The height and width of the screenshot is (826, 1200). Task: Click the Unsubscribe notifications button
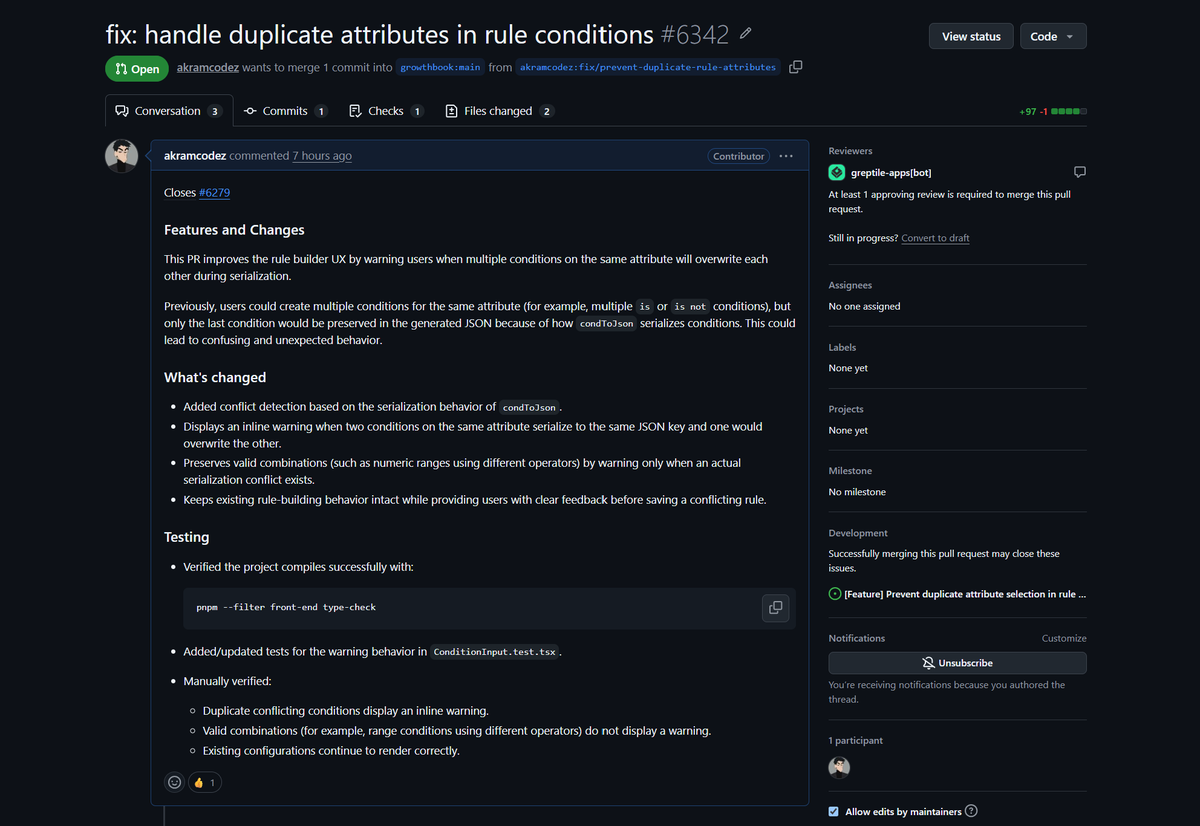957,663
